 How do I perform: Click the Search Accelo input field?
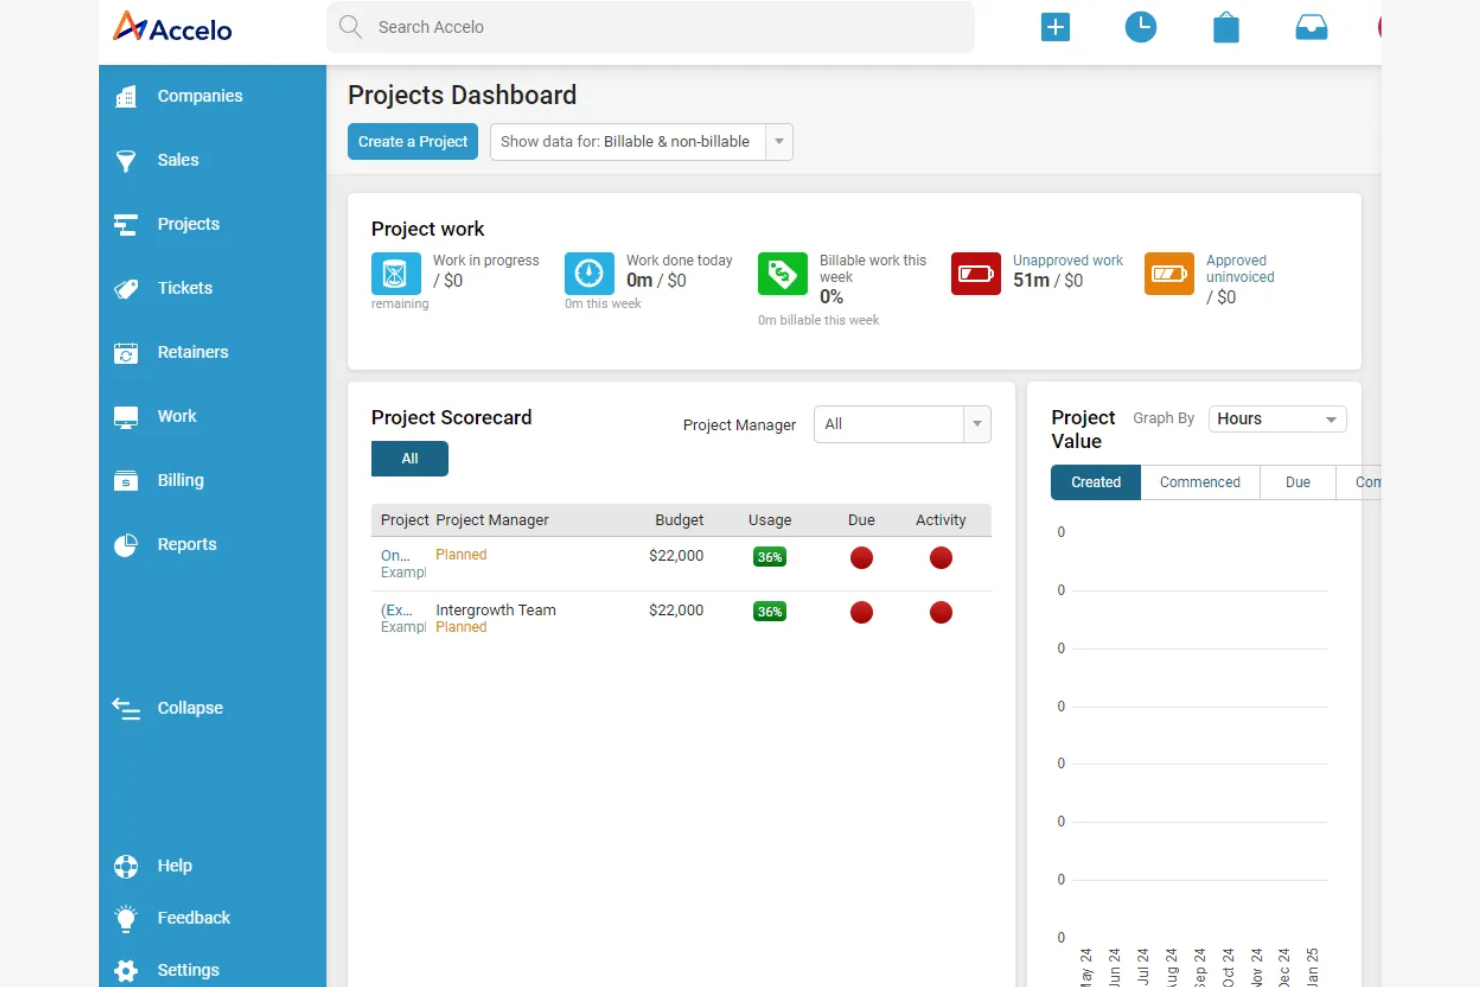650,27
